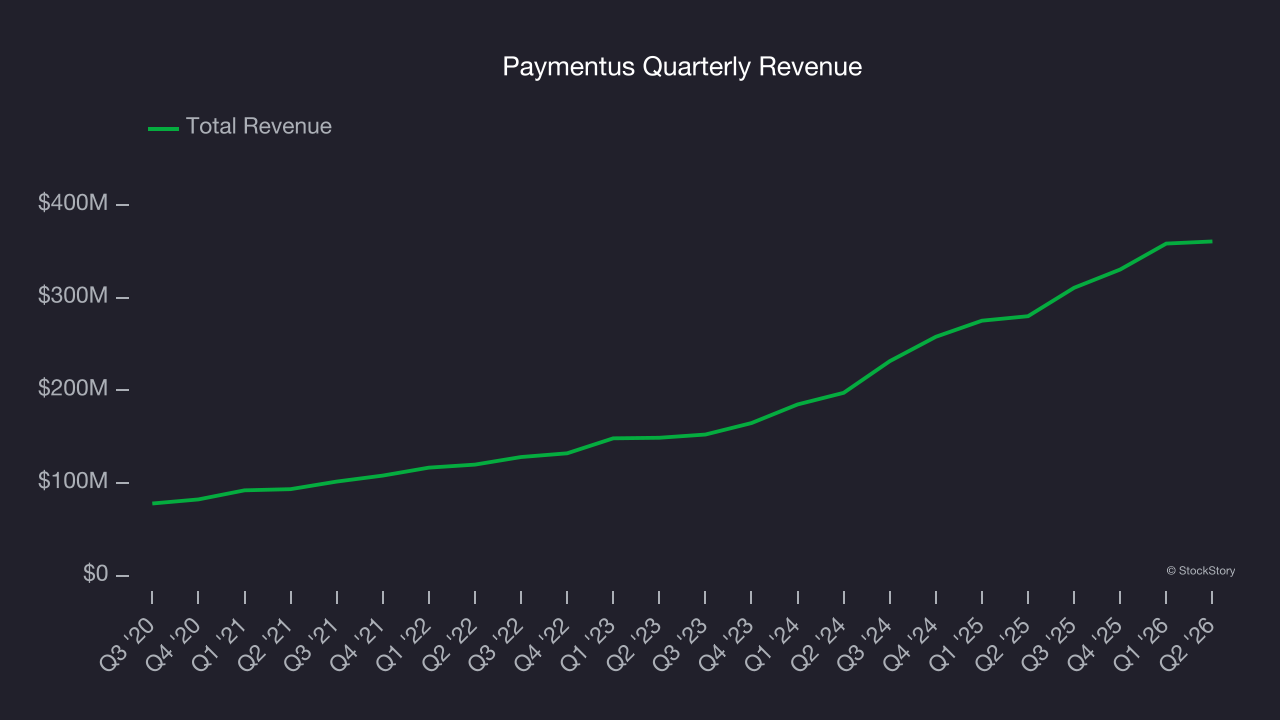This screenshot has width=1280, height=720.
Task: Select the Q1 '26 x-axis label
Action: coord(1140,642)
